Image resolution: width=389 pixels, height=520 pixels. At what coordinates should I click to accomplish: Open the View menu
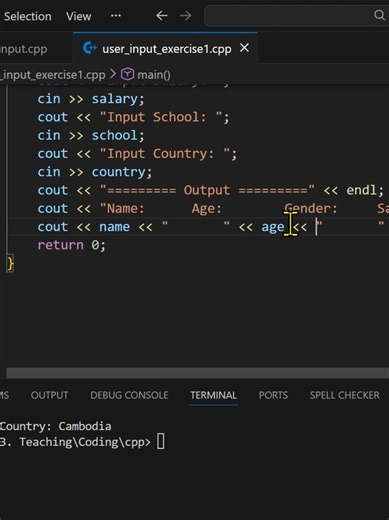[x=78, y=16]
